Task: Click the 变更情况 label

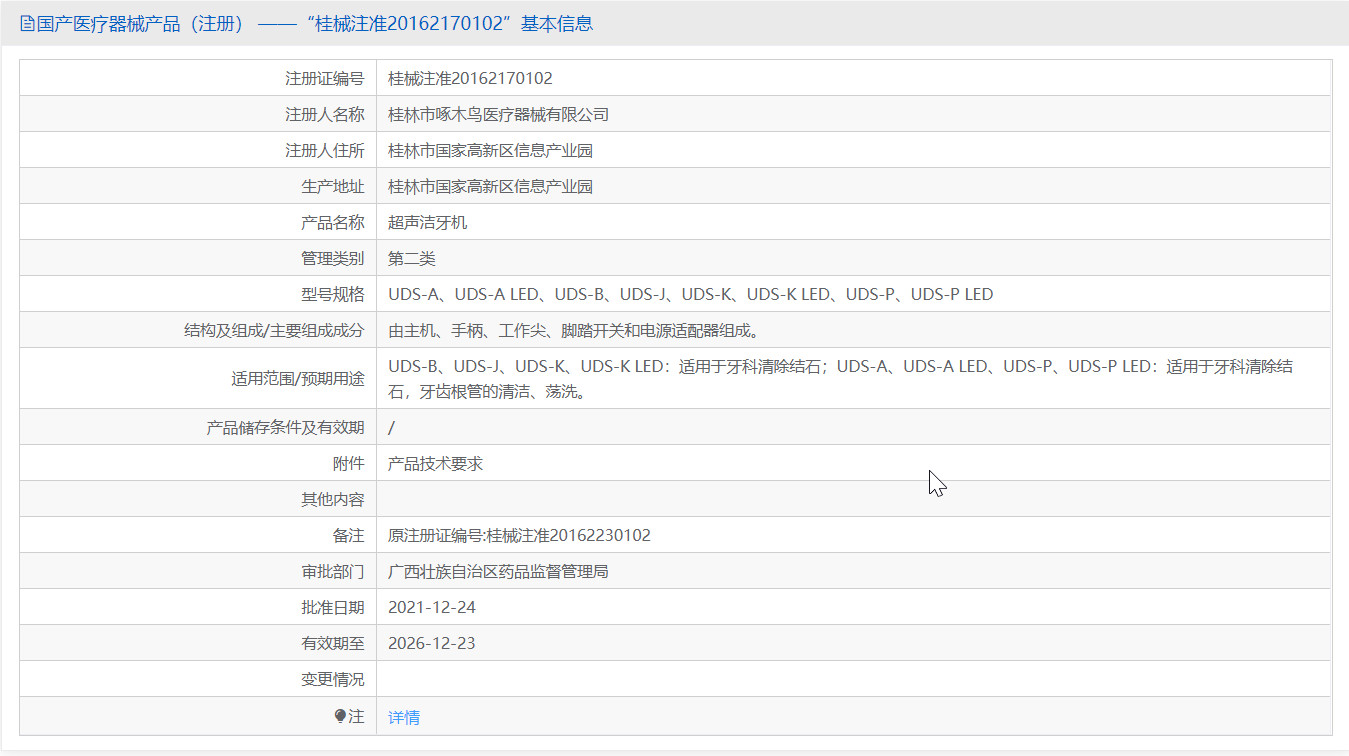Action: pyautogui.click(x=332, y=679)
